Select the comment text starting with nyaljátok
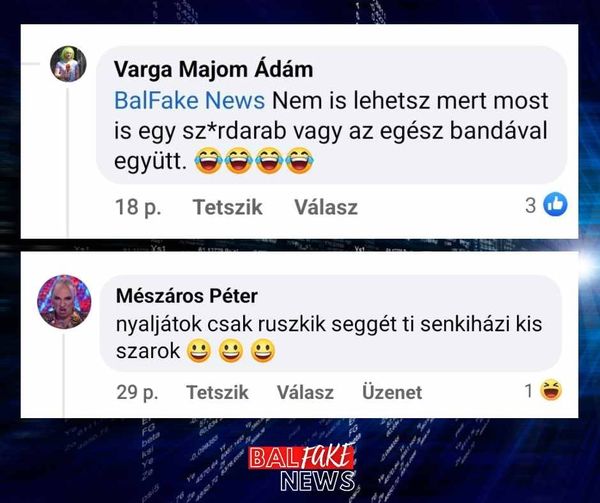600x503 pixels. [329, 337]
